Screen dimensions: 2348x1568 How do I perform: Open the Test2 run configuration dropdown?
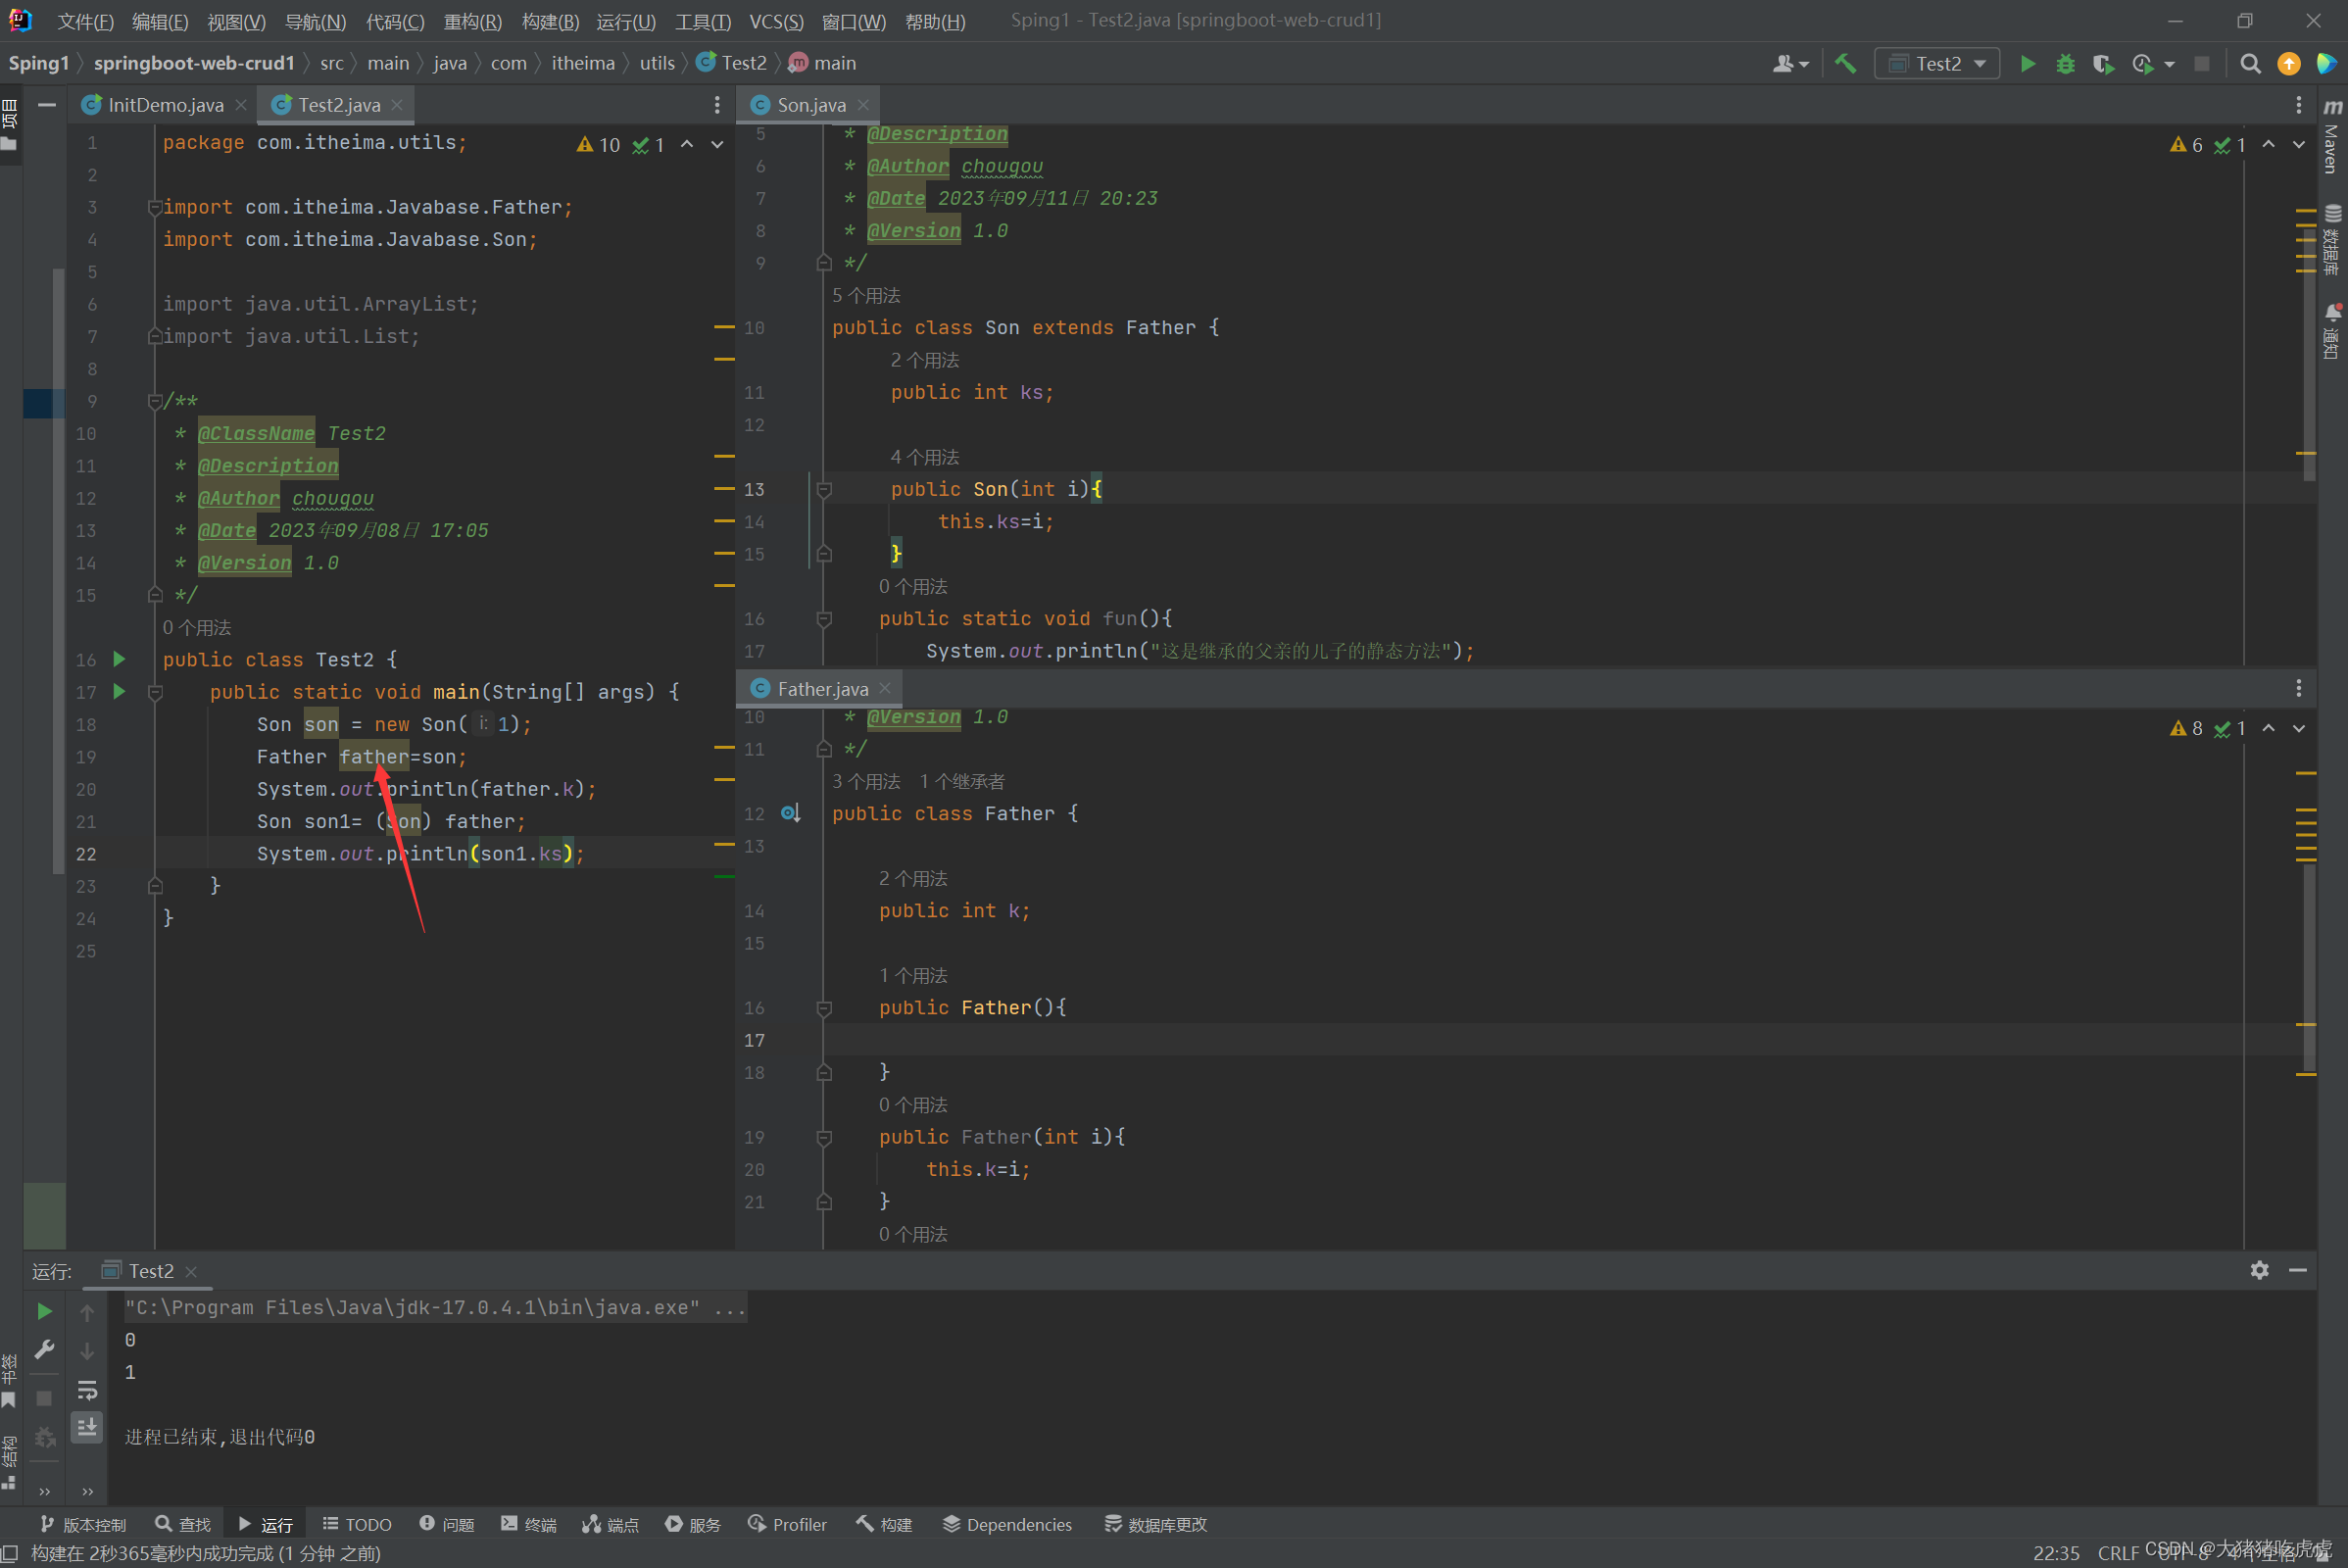(x=1937, y=63)
